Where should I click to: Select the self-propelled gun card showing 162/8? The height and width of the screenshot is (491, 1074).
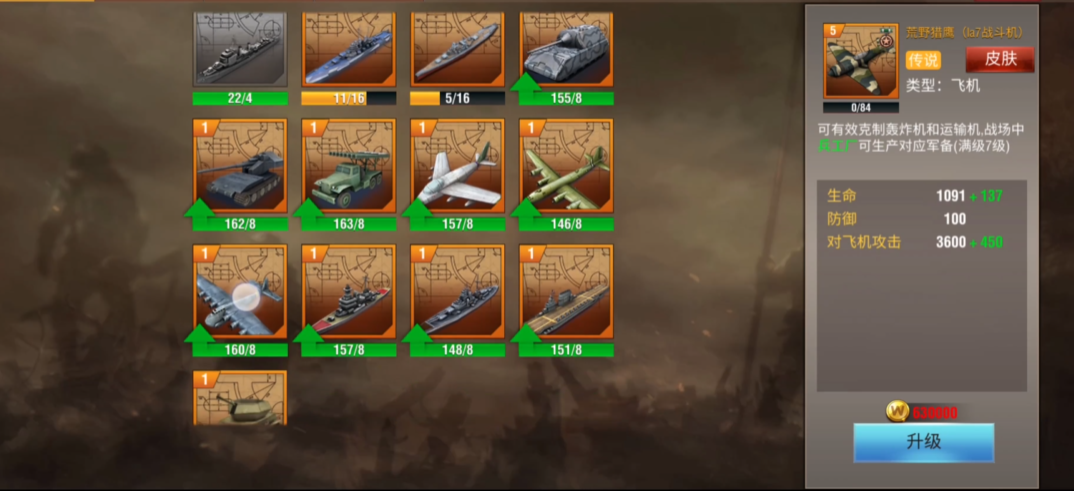point(240,166)
